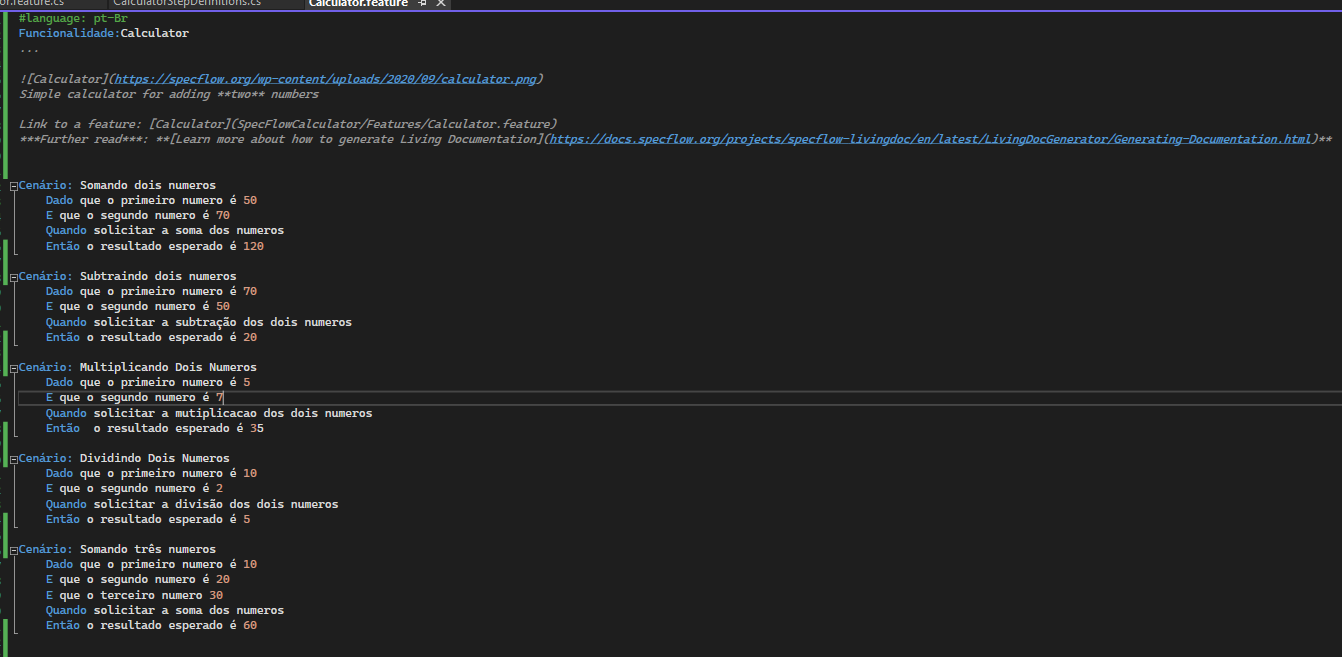Image resolution: width=1342 pixels, height=657 pixels.
Task: Click 'E que o segundo numero é 2'
Action: [x=135, y=488]
